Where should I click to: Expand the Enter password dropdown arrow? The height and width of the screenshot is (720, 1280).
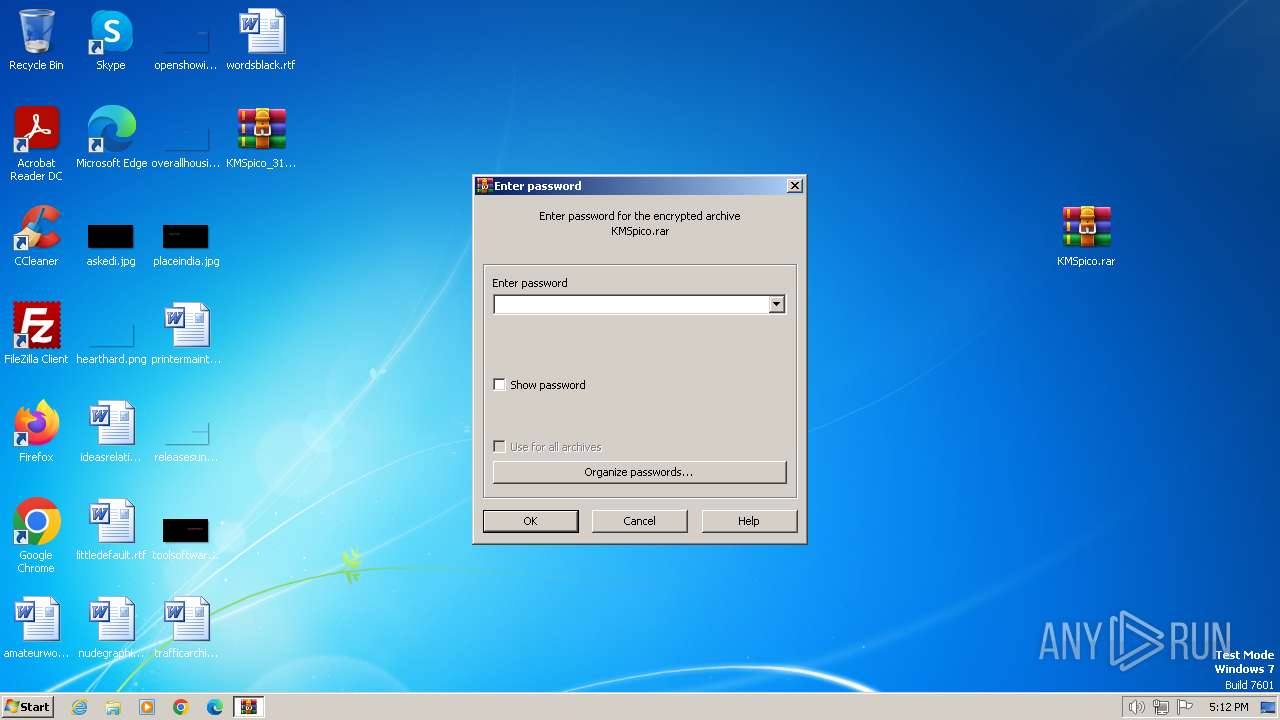pyautogui.click(x=776, y=304)
